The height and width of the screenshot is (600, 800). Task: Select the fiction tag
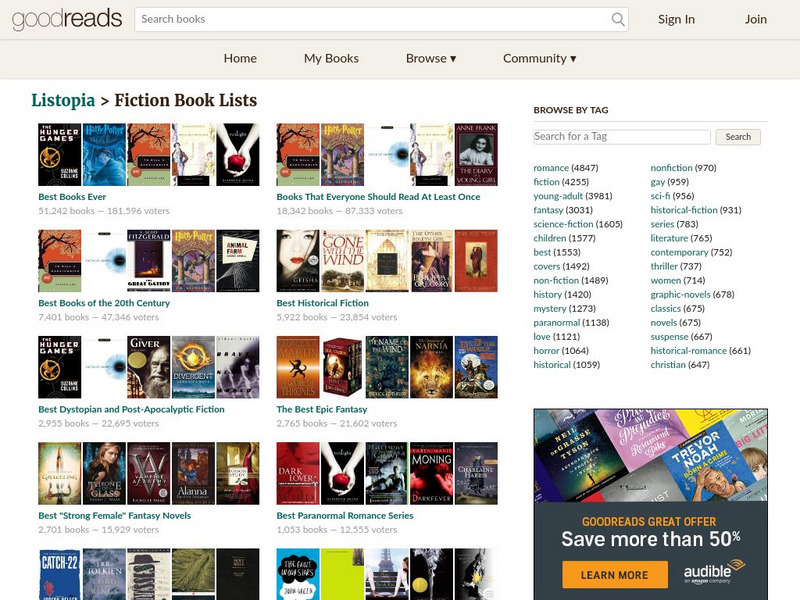pos(546,182)
